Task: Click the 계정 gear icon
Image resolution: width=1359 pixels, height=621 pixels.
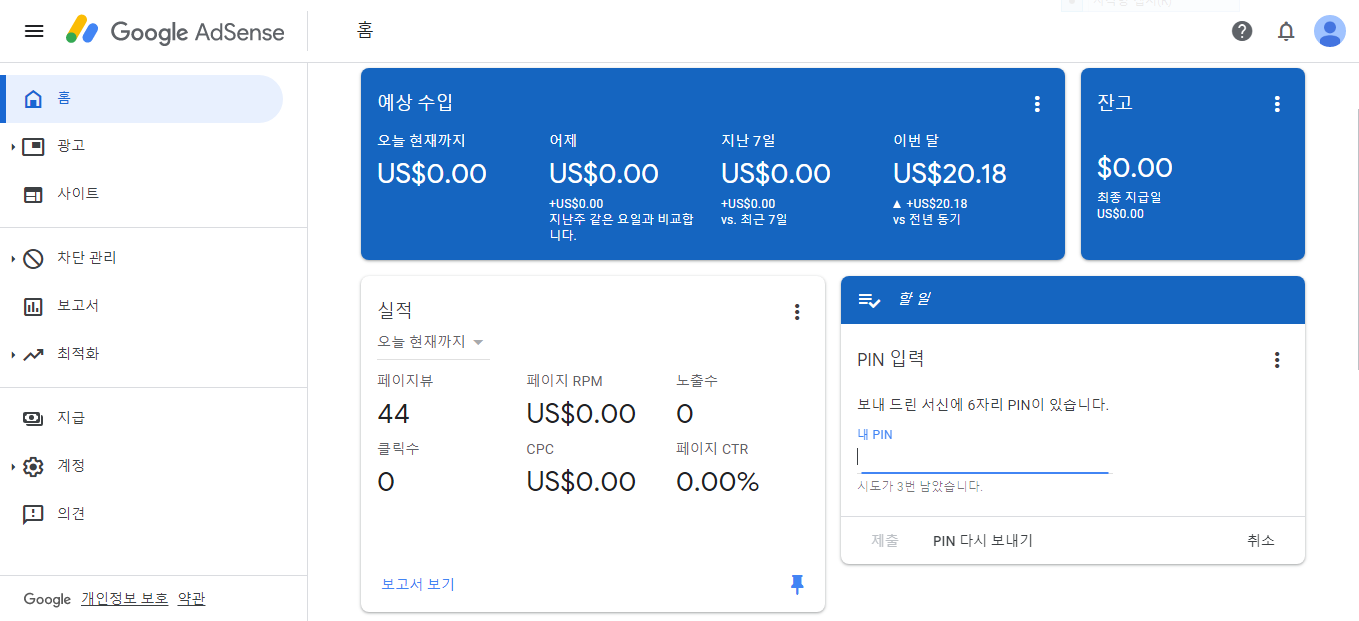Action: (34, 466)
